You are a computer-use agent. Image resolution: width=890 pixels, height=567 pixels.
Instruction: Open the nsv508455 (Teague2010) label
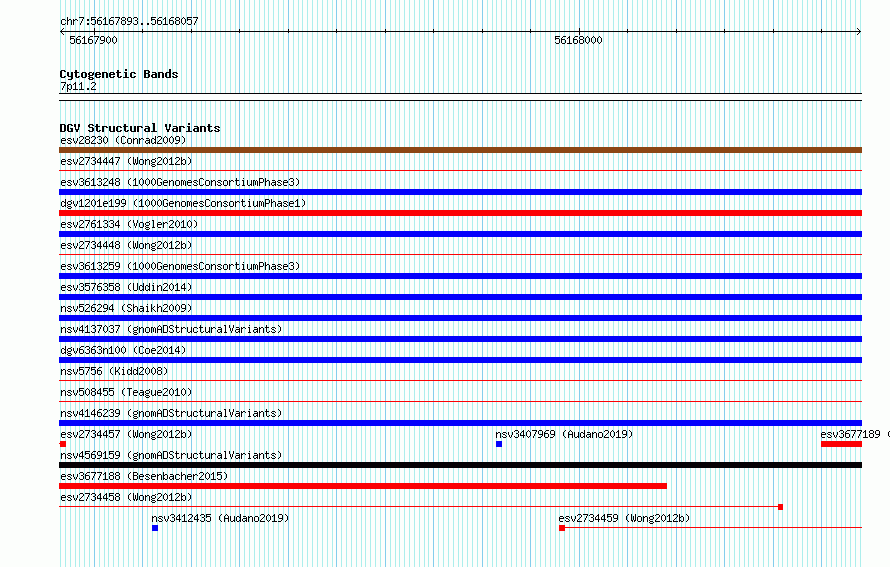tap(126, 392)
